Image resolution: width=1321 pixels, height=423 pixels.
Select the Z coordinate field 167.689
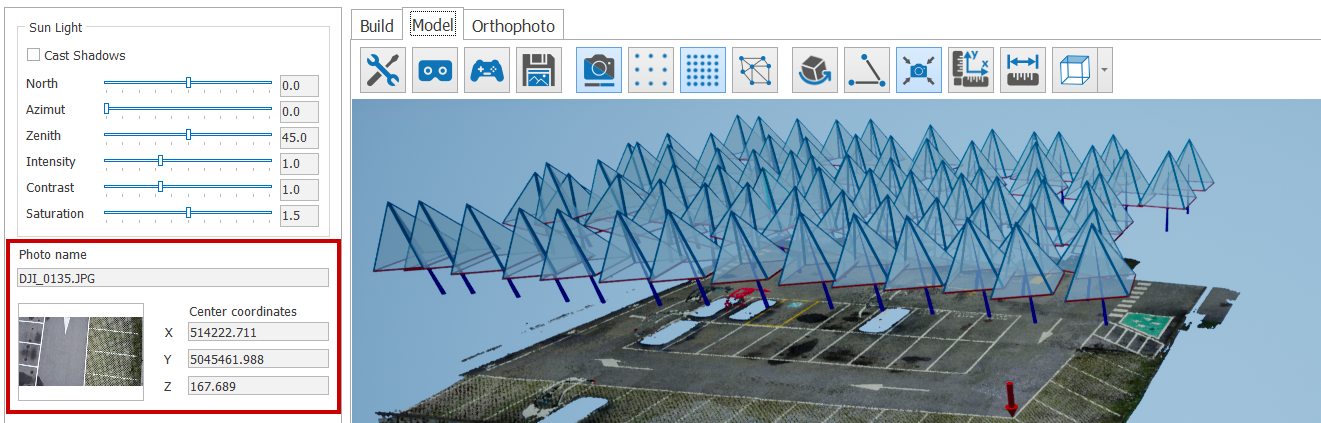257,385
